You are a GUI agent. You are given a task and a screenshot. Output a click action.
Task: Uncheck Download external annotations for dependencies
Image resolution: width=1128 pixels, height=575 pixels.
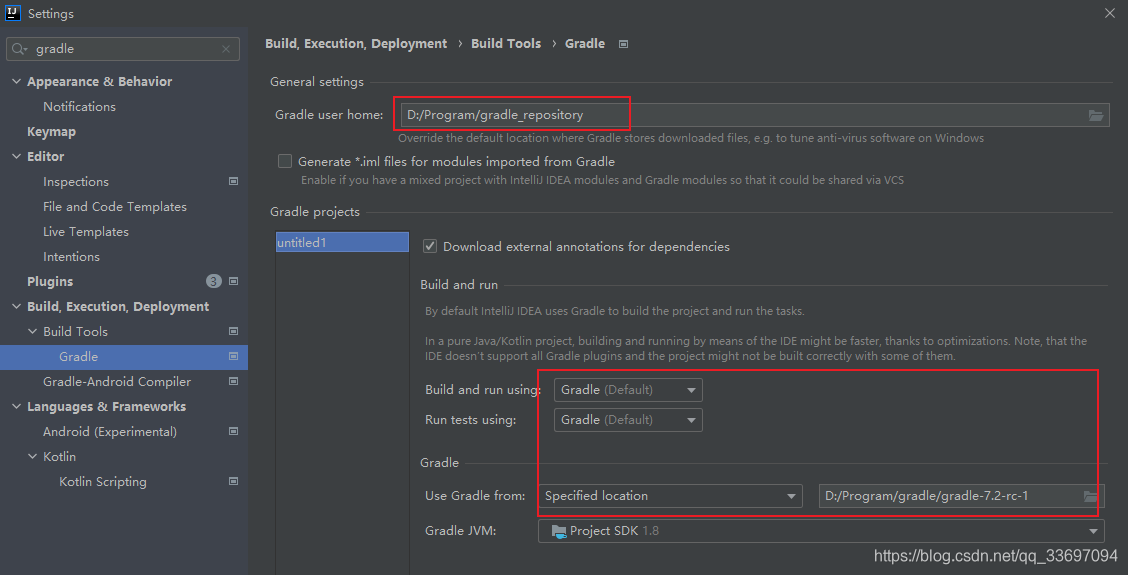tap(429, 246)
